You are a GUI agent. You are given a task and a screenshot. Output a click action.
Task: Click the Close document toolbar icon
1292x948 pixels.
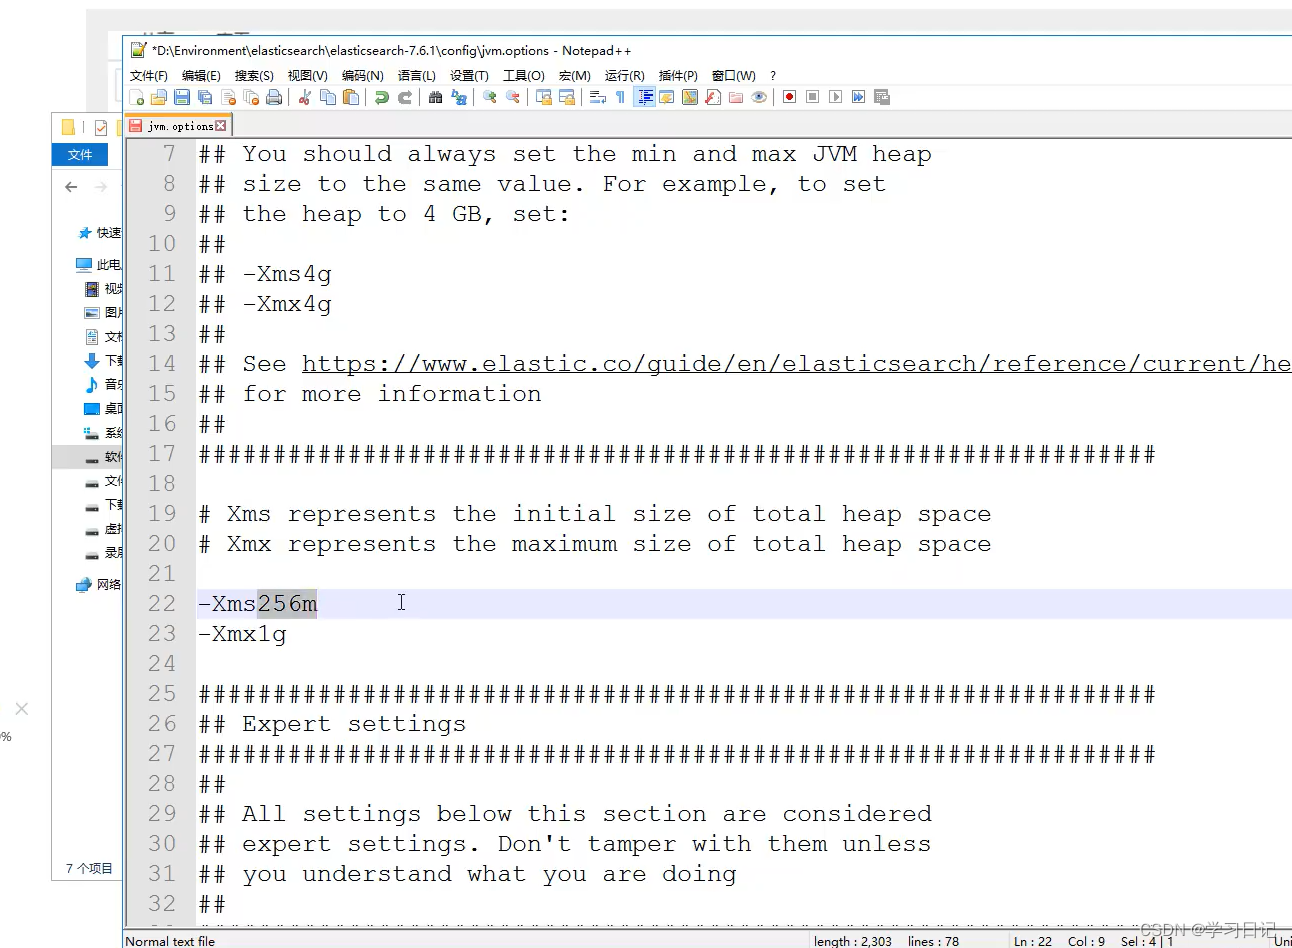(228, 97)
